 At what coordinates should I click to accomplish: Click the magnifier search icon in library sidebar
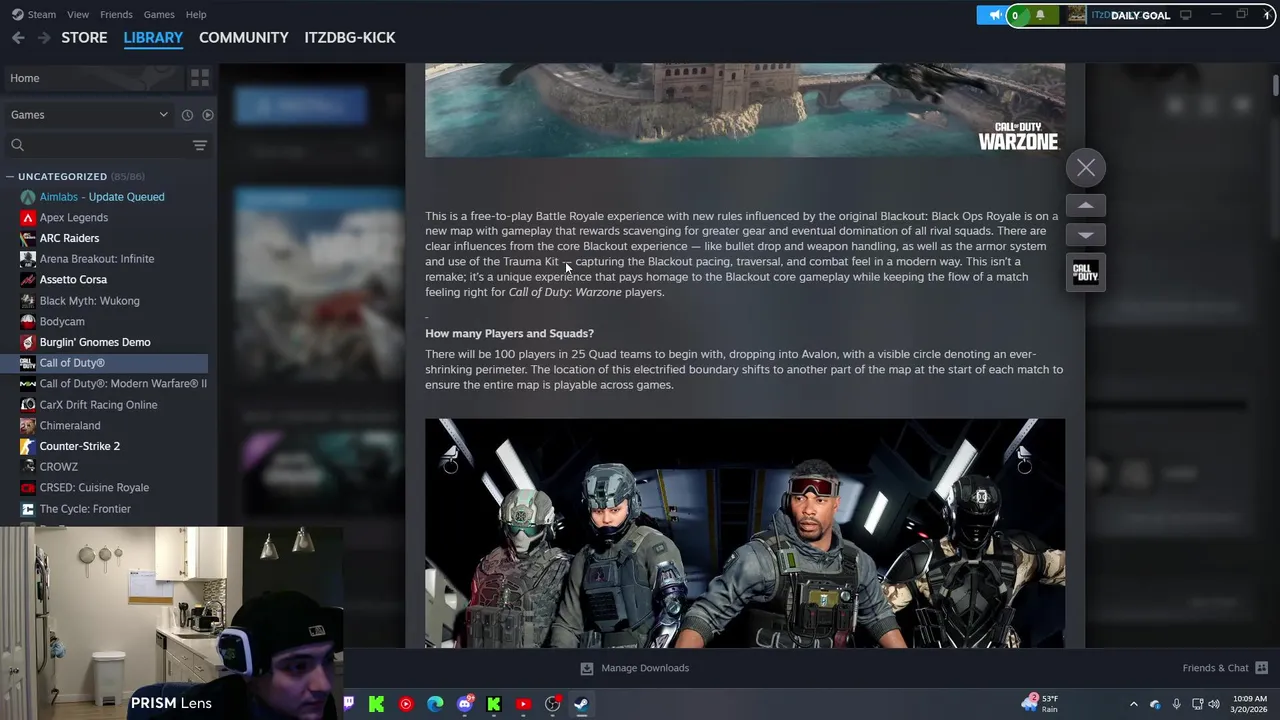tap(17, 146)
